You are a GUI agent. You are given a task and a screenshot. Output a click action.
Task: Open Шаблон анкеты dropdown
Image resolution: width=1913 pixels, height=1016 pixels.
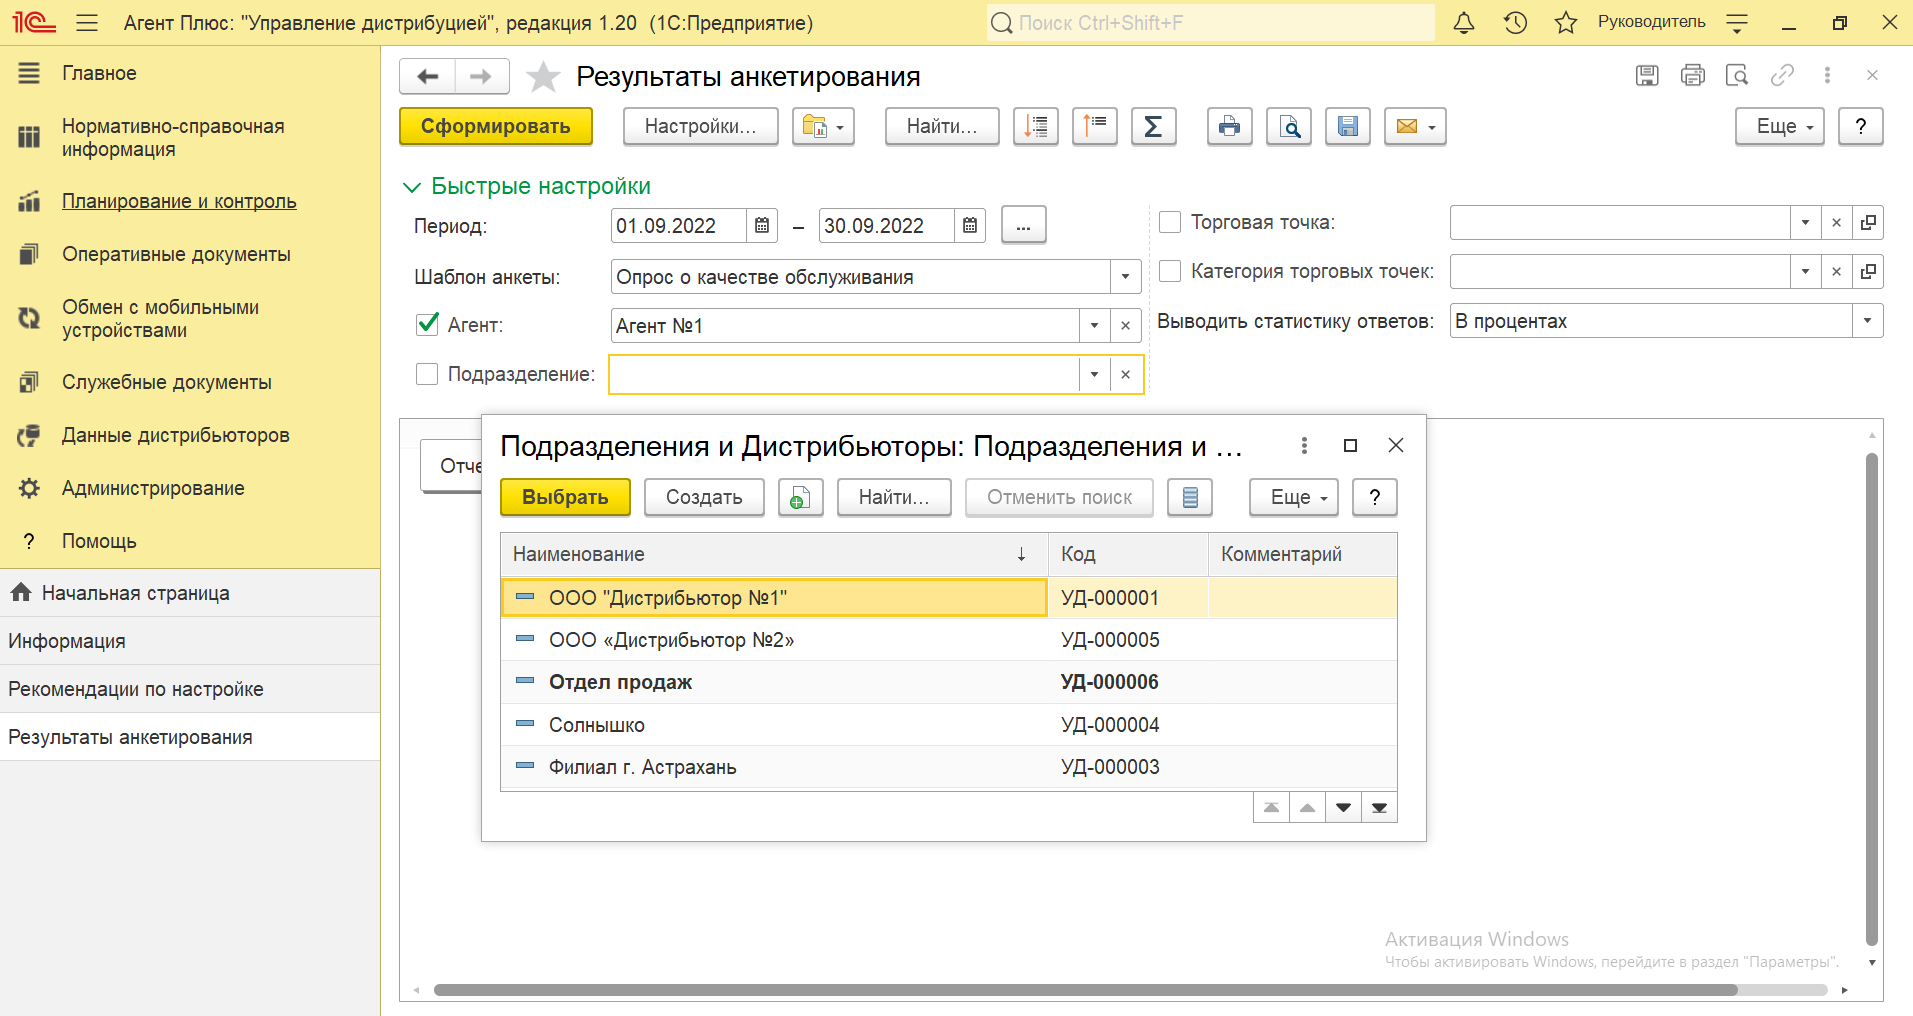1125,277
